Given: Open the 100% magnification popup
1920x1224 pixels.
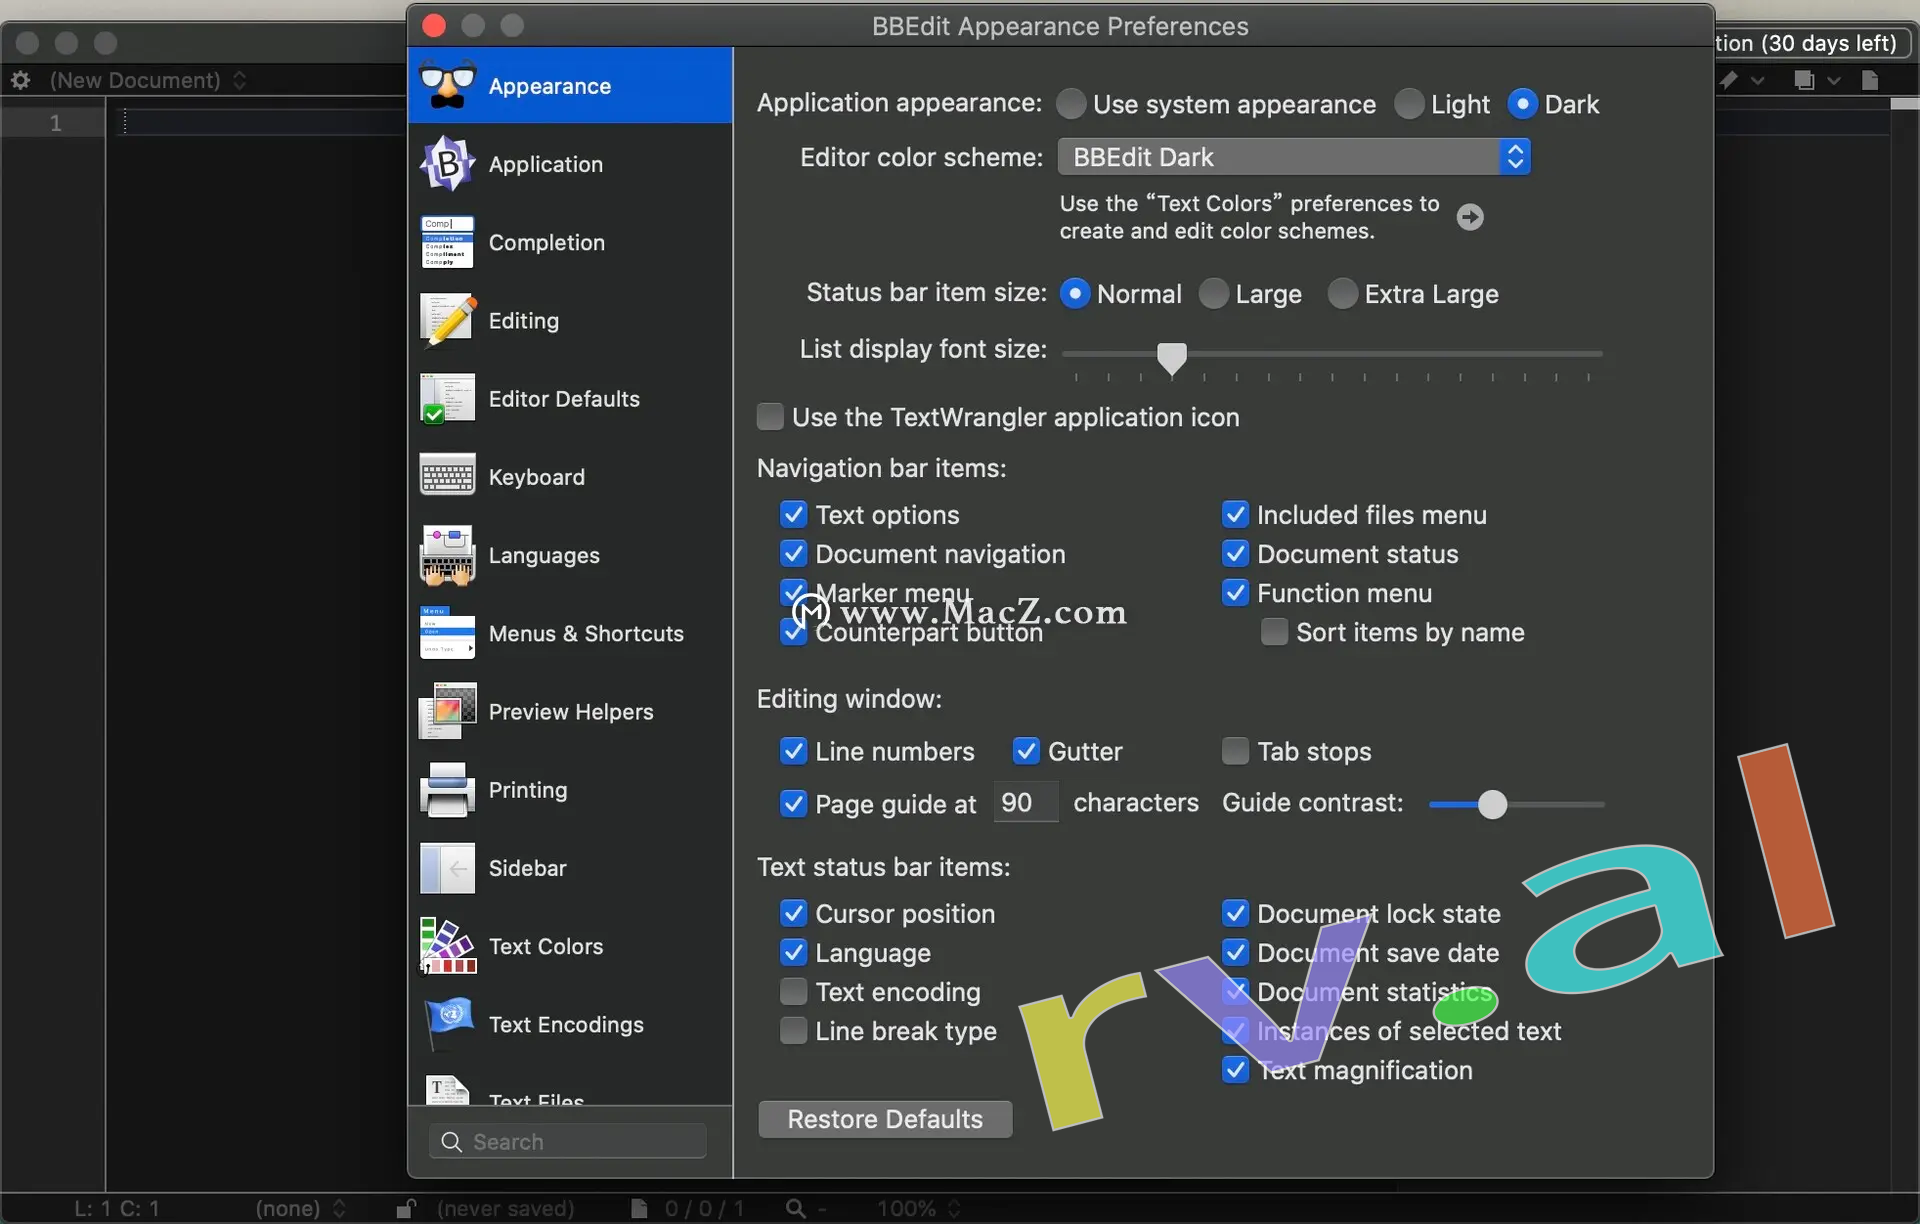Looking at the screenshot, I should [918, 1208].
